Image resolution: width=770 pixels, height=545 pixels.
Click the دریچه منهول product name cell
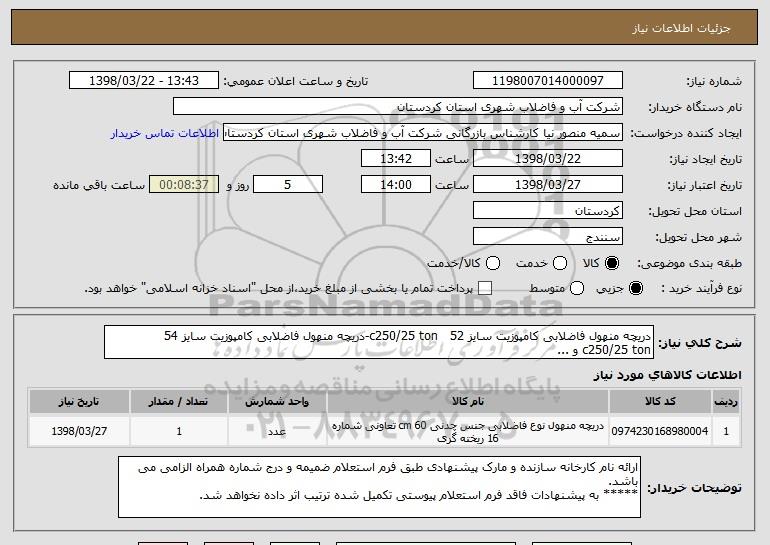(x=468, y=431)
